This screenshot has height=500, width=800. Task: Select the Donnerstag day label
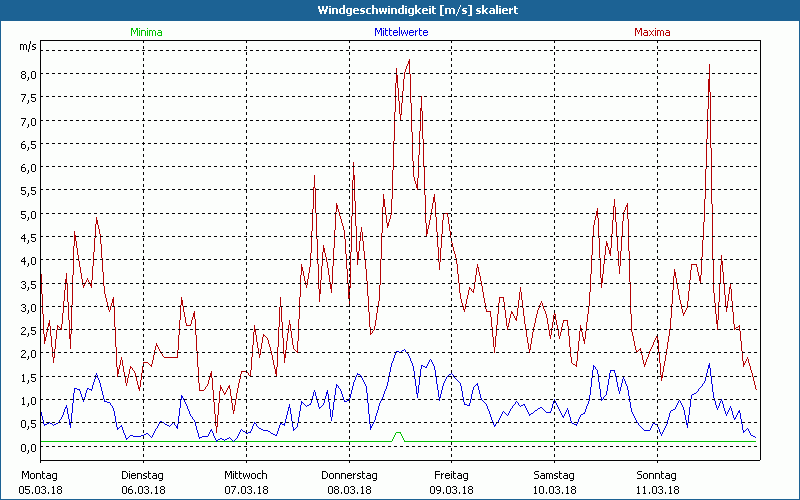click(349, 475)
